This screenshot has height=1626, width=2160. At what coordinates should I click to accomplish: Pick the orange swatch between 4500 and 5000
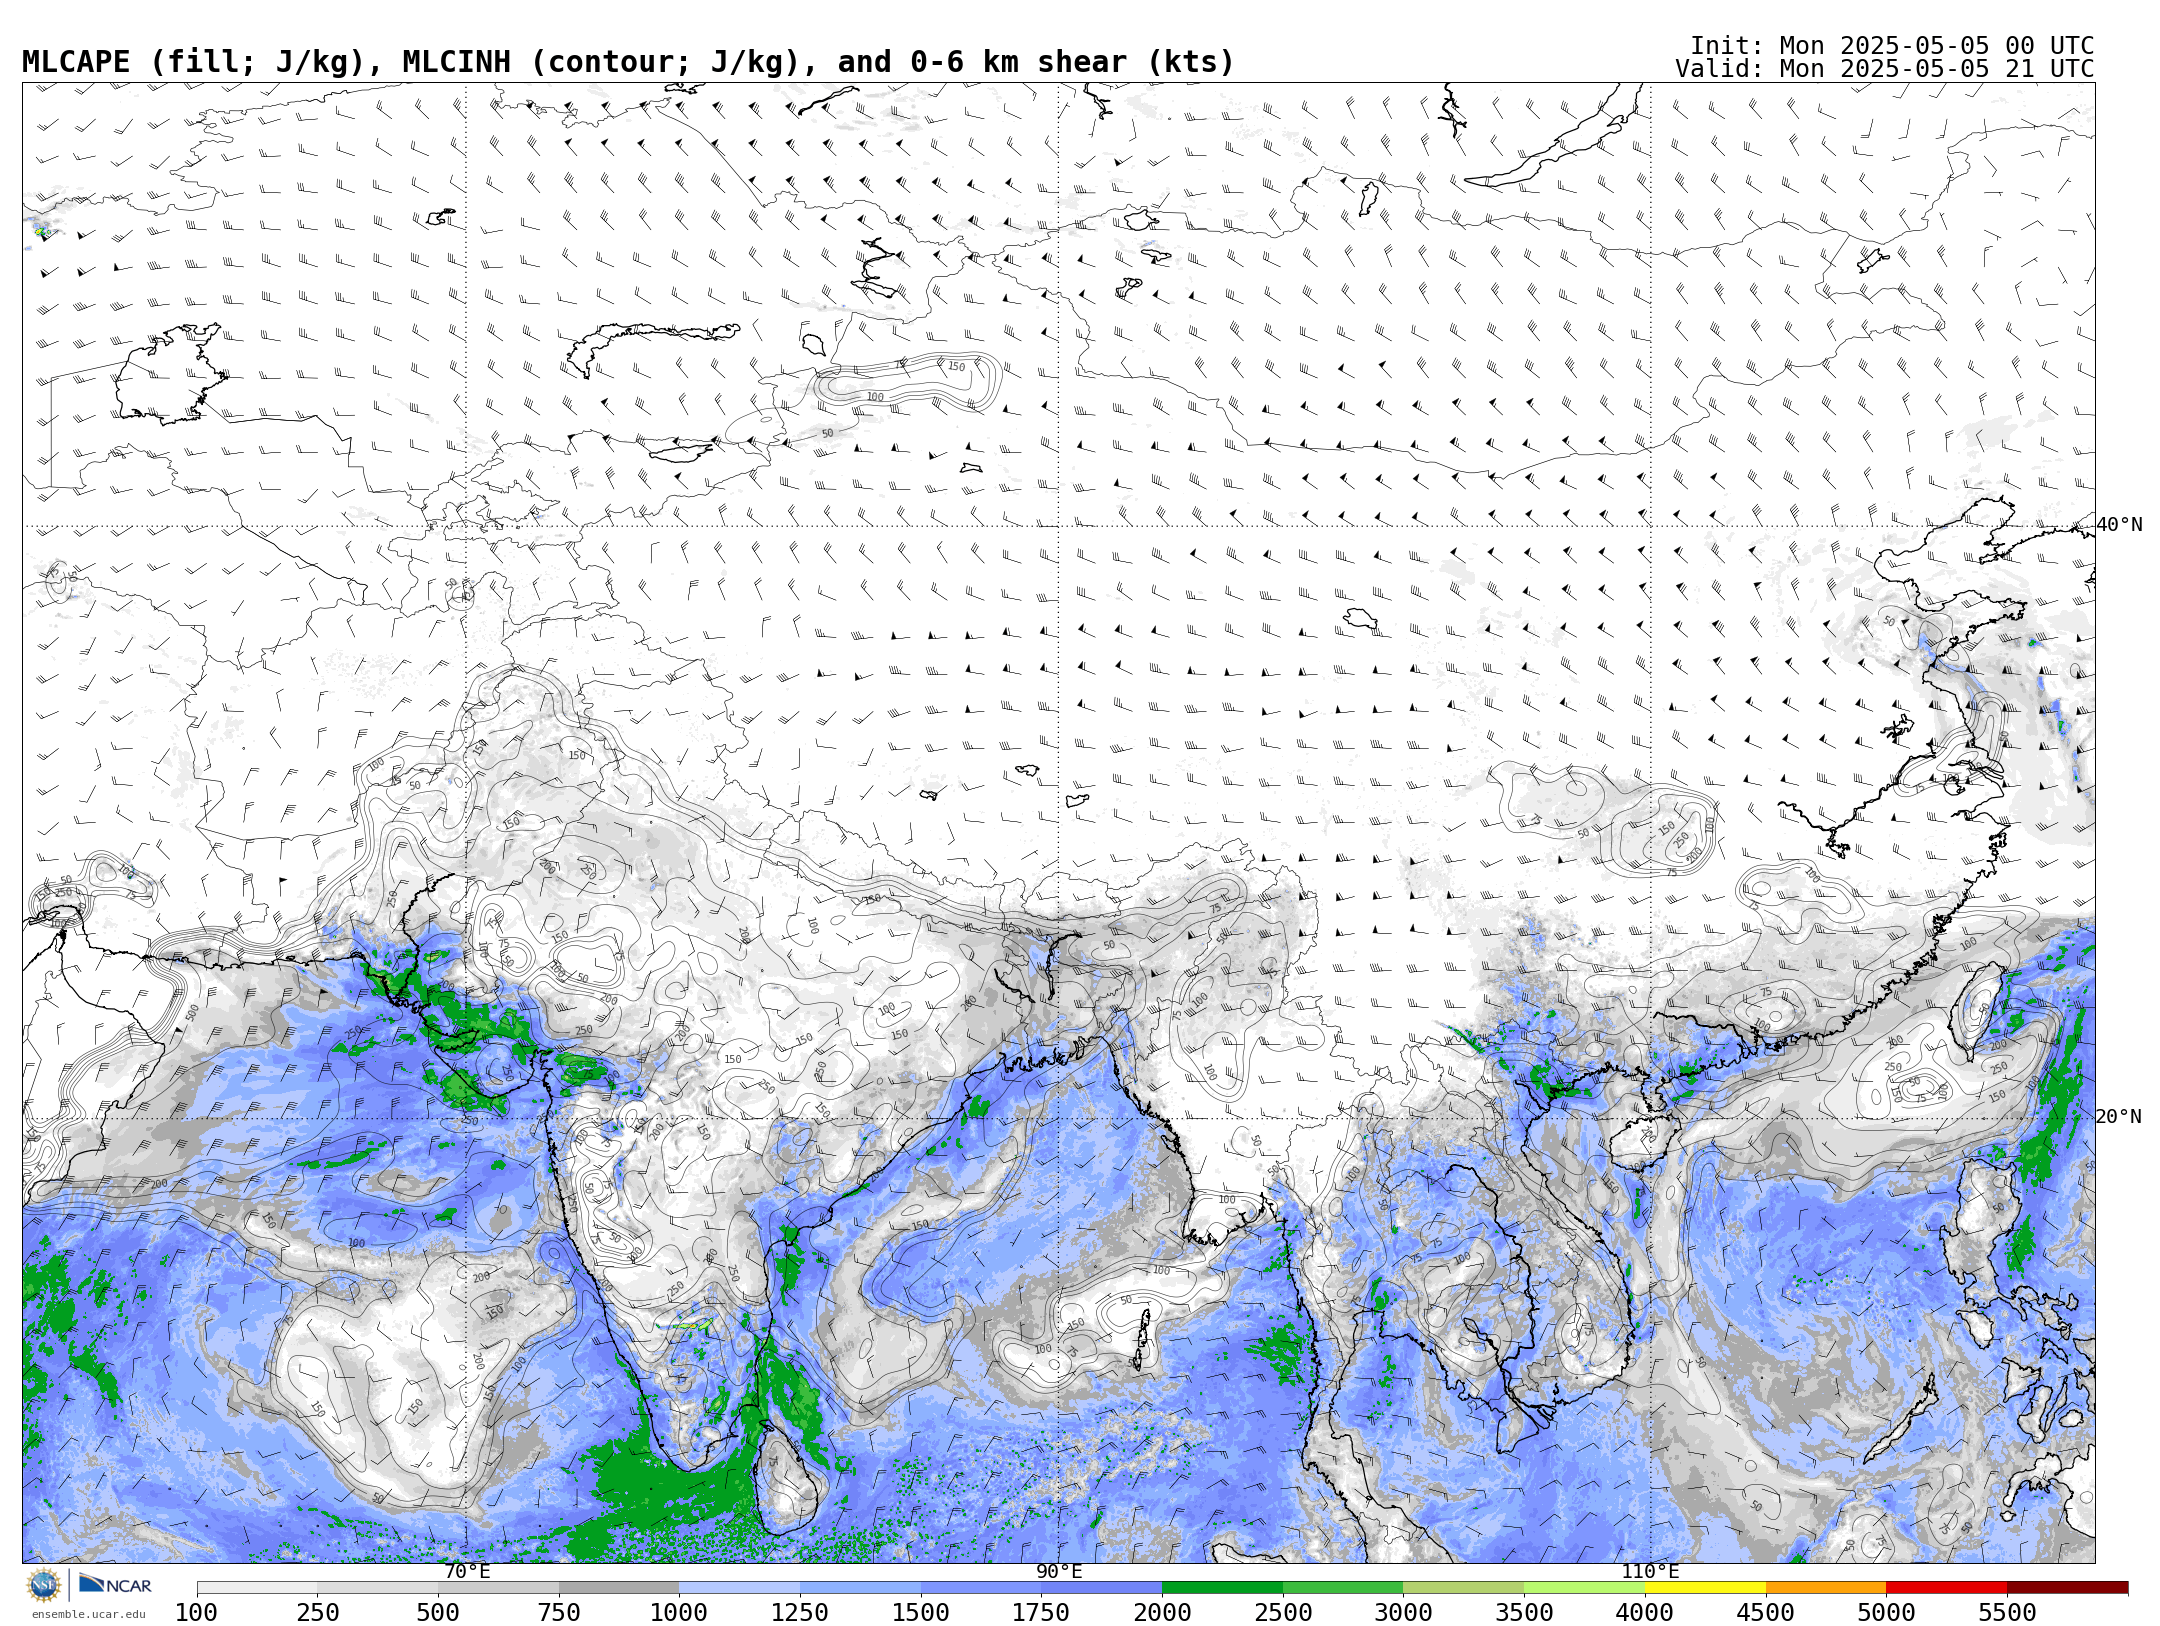click(1826, 1588)
